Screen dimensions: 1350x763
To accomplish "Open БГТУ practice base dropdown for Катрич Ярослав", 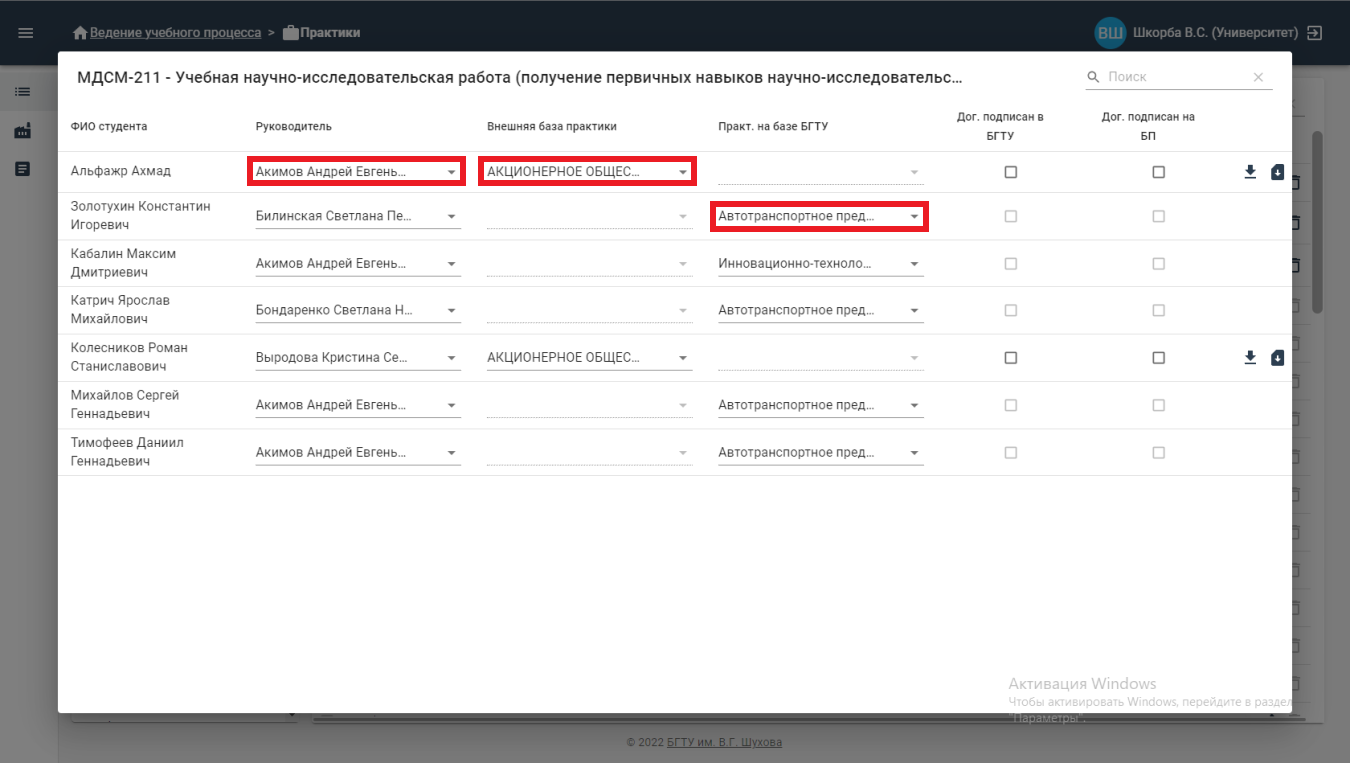I will coord(820,311).
